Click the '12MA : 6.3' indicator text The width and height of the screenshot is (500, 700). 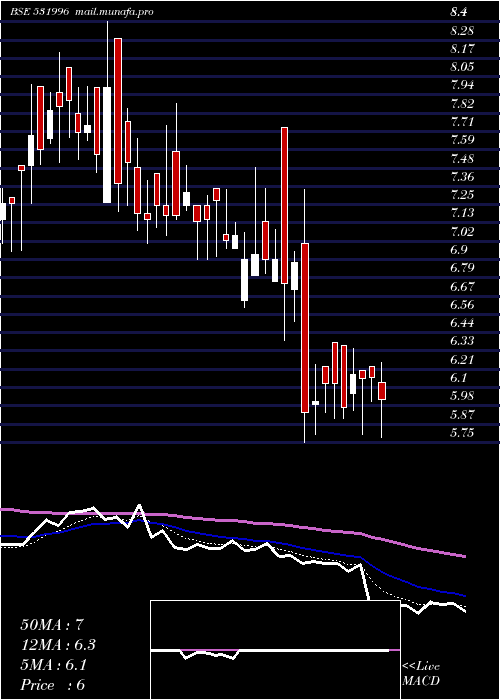pyautogui.click(x=58, y=645)
